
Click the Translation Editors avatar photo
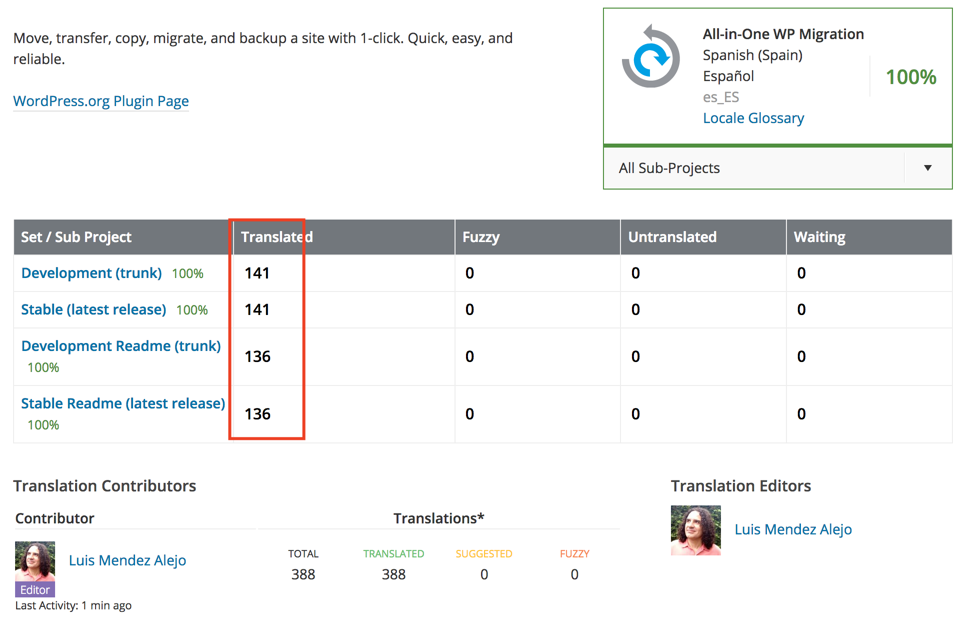(x=696, y=530)
